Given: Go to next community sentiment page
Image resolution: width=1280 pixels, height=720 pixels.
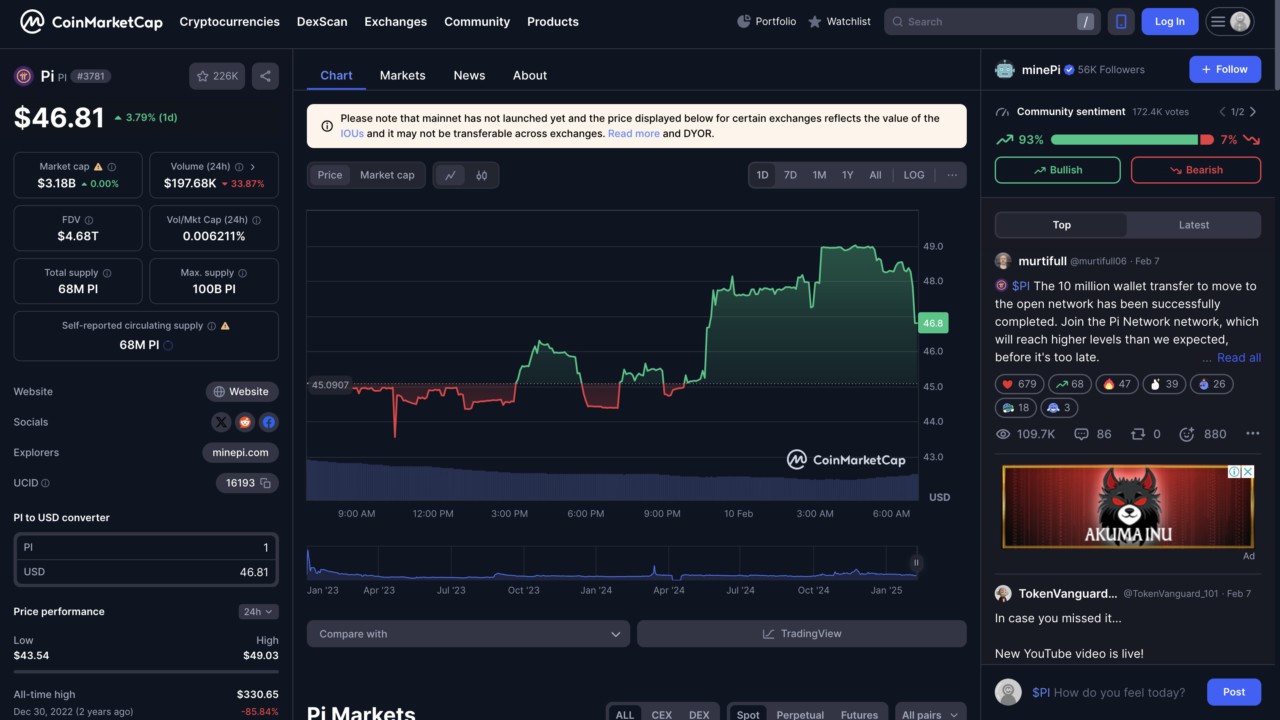Looking at the screenshot, I should click(x=1254, y=112).
